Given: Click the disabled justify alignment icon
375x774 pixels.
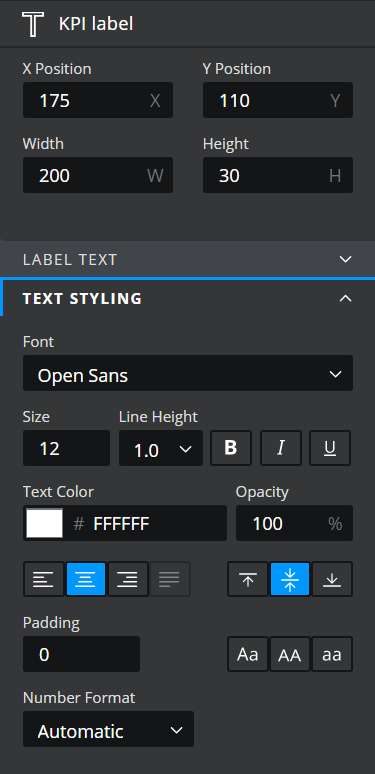Looking at the screenshot, I should click(170, 579).
